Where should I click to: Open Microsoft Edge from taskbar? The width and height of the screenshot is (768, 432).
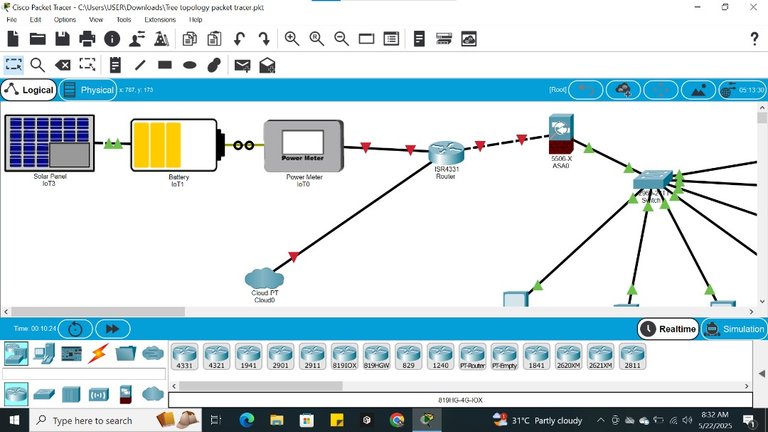pyautogui.click(x=247, y=420)
